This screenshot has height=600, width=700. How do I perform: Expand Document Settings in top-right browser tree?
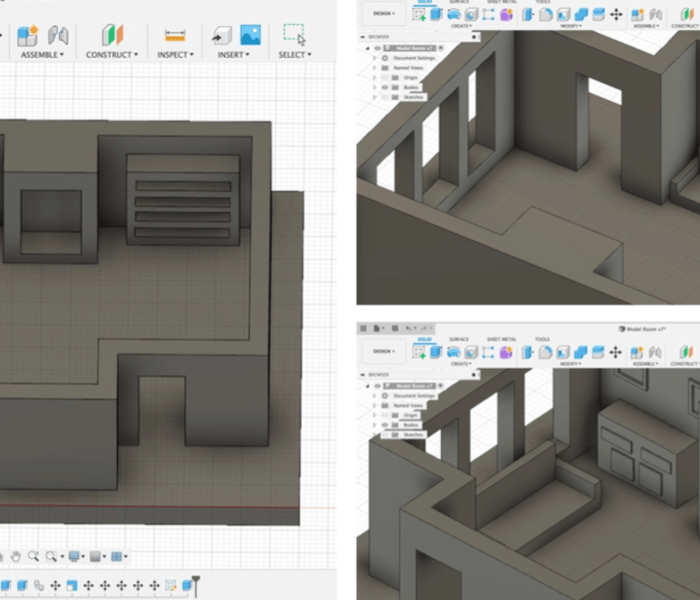pyautogui.click(x=374, y=58)
